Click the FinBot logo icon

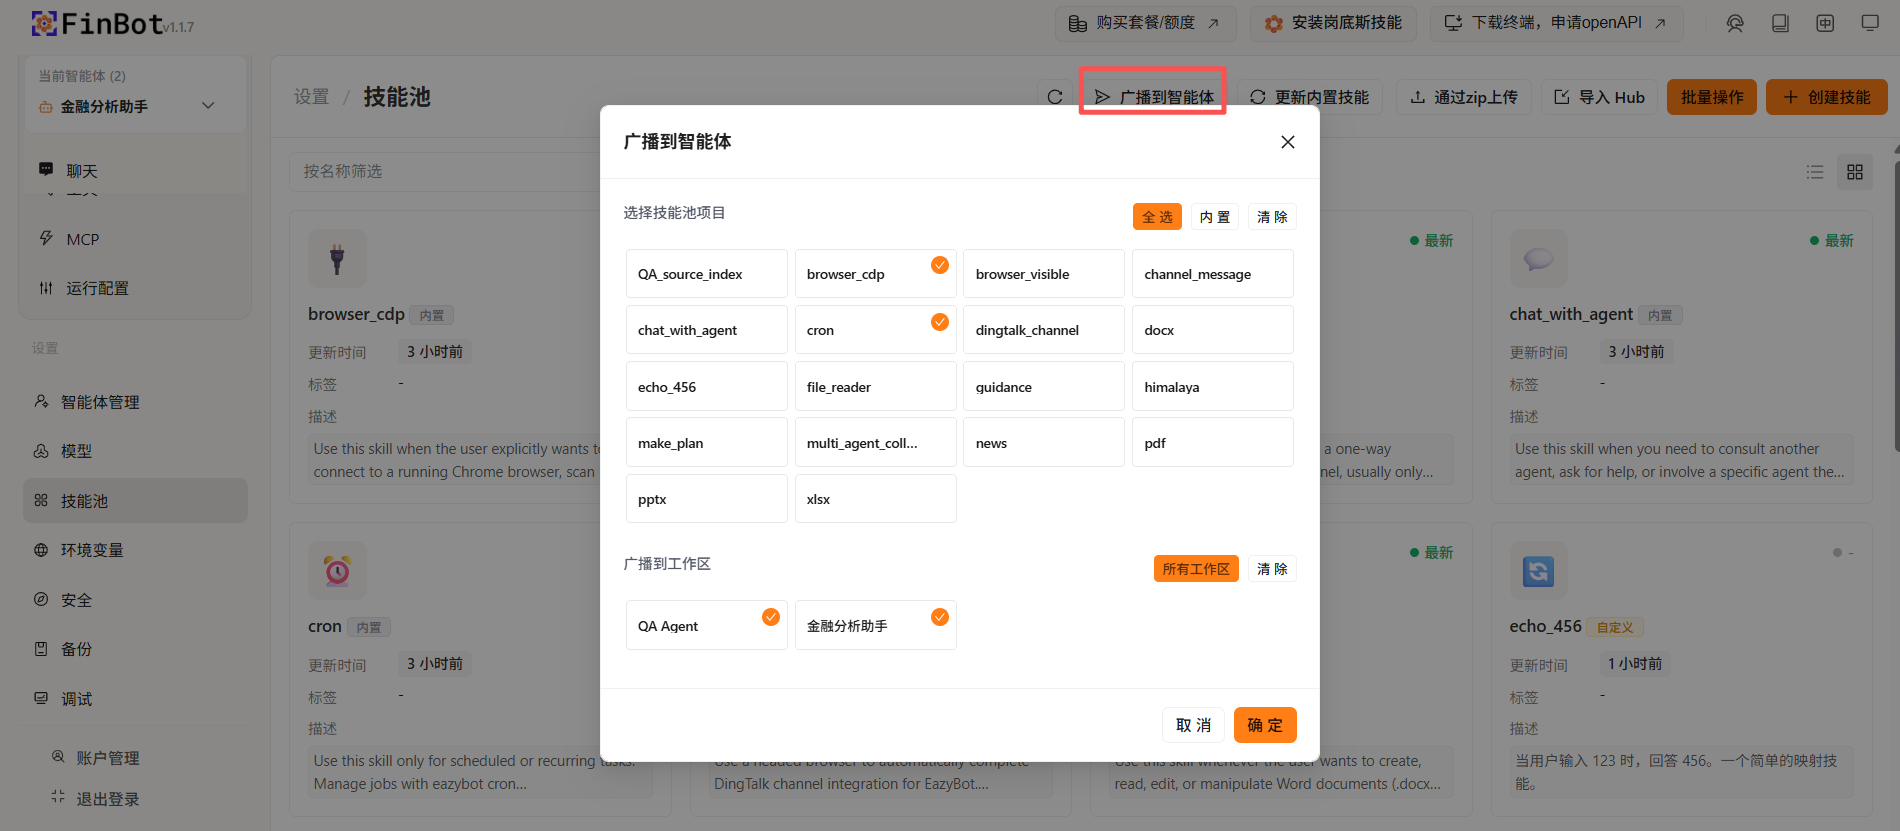44,23
